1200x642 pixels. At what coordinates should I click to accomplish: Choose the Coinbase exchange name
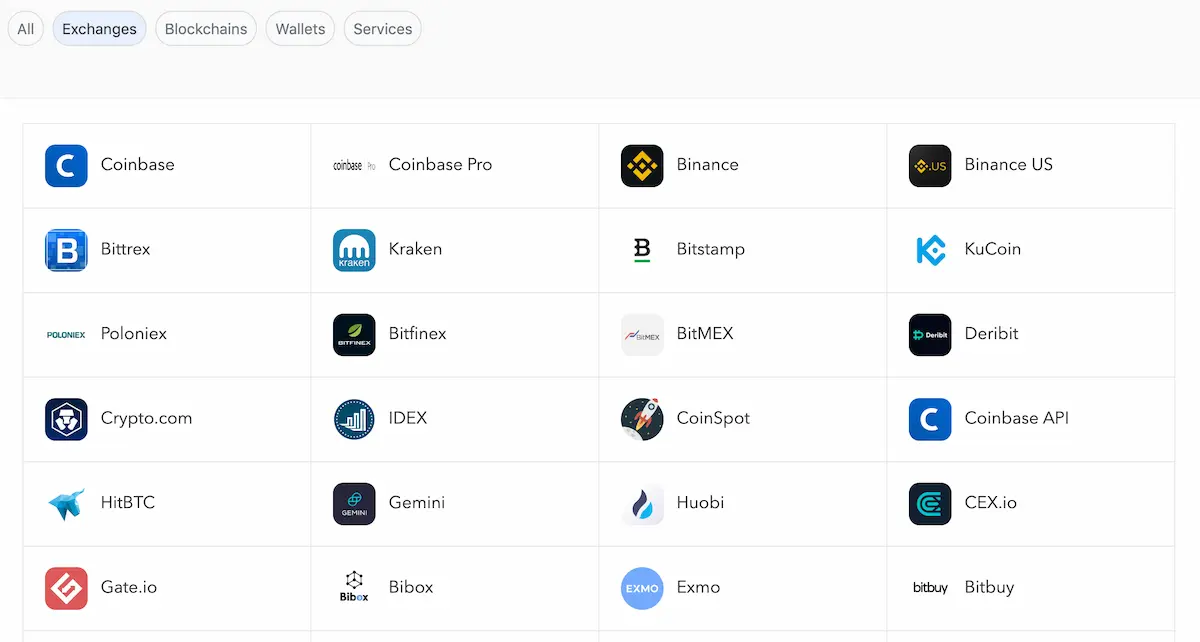pyautogui.click(x=138, y=165)
